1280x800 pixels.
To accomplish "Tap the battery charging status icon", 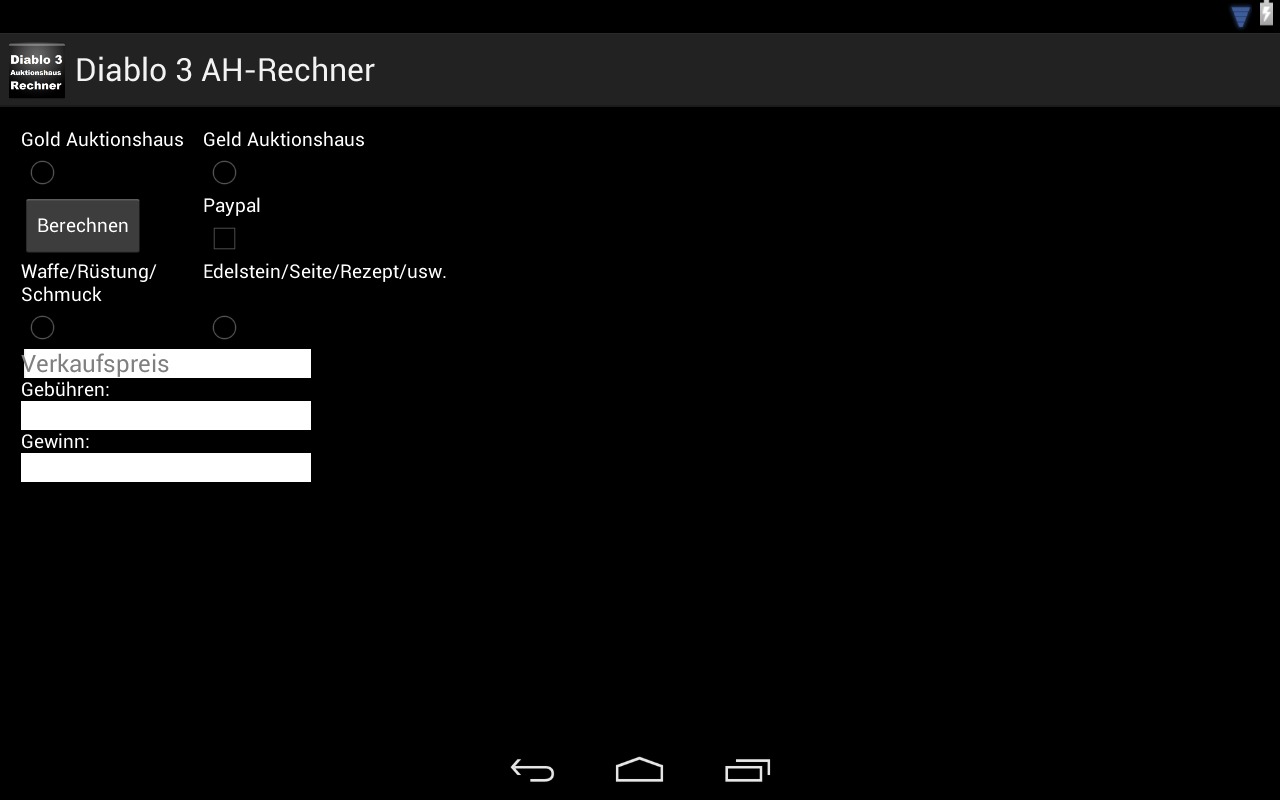I will click(1266, 14).
